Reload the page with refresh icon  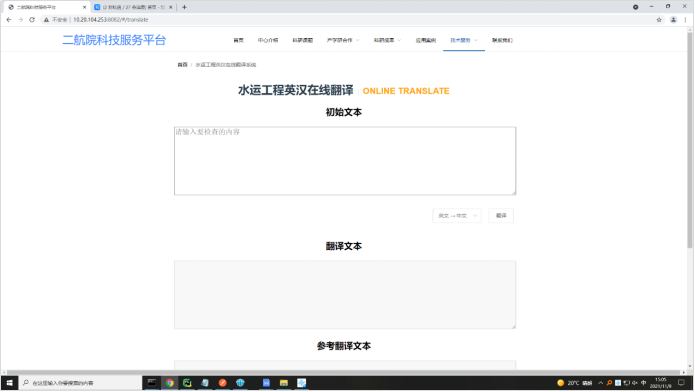pyautogui.click(x=32, y=20)
